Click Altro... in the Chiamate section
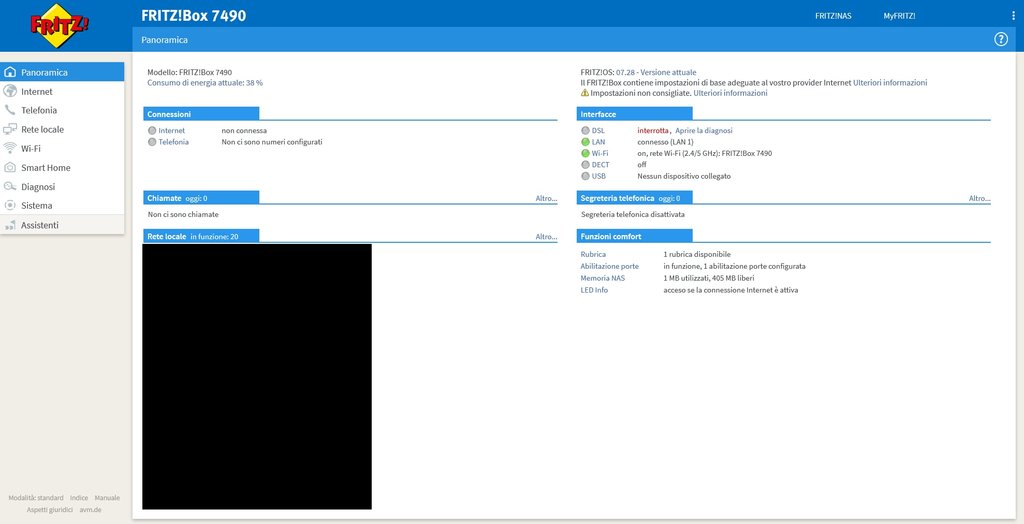 (x=546, y=198)
